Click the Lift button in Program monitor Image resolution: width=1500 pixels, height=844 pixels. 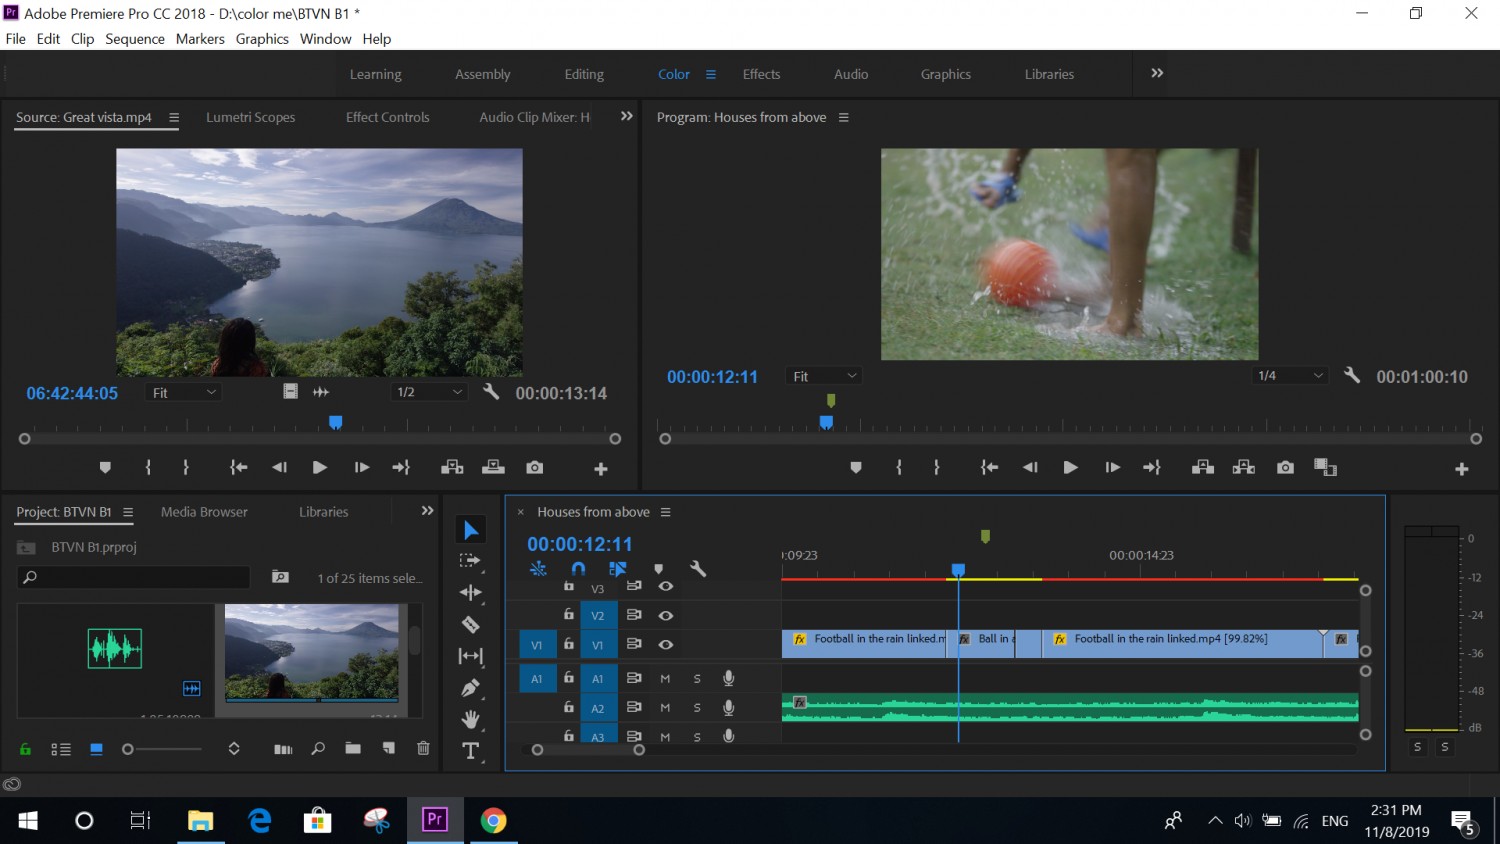point(1203,468)
